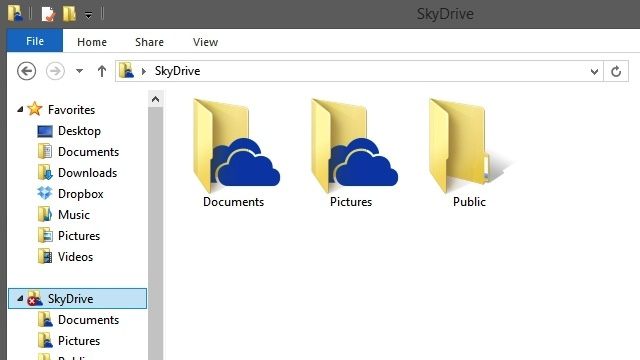Viewport: 640px width, 360px height.
Task: Select Pictures under Favorites
Action: pos(69,236)
